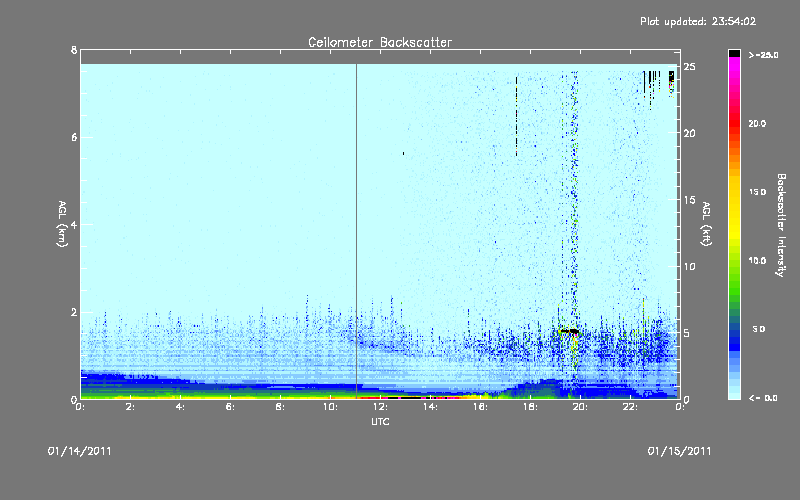Select the "01/15/2011" end date label

[x=679, y=451]
